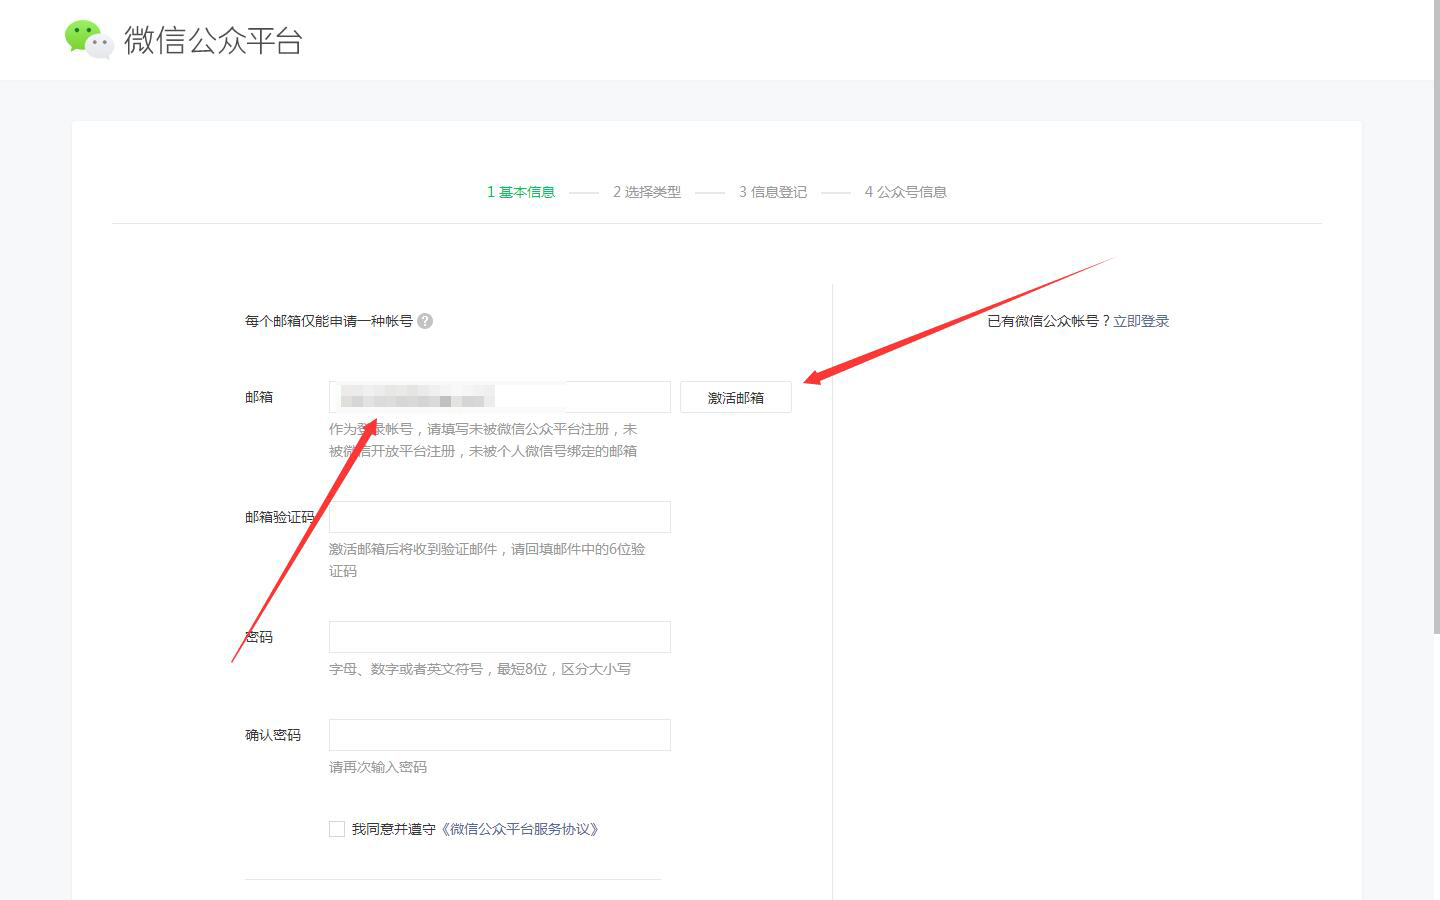Image resolution: width=1440 pixels, height=900 pixels.
Task: Click the 密码 password input field
Action: [x=499, y=636]
